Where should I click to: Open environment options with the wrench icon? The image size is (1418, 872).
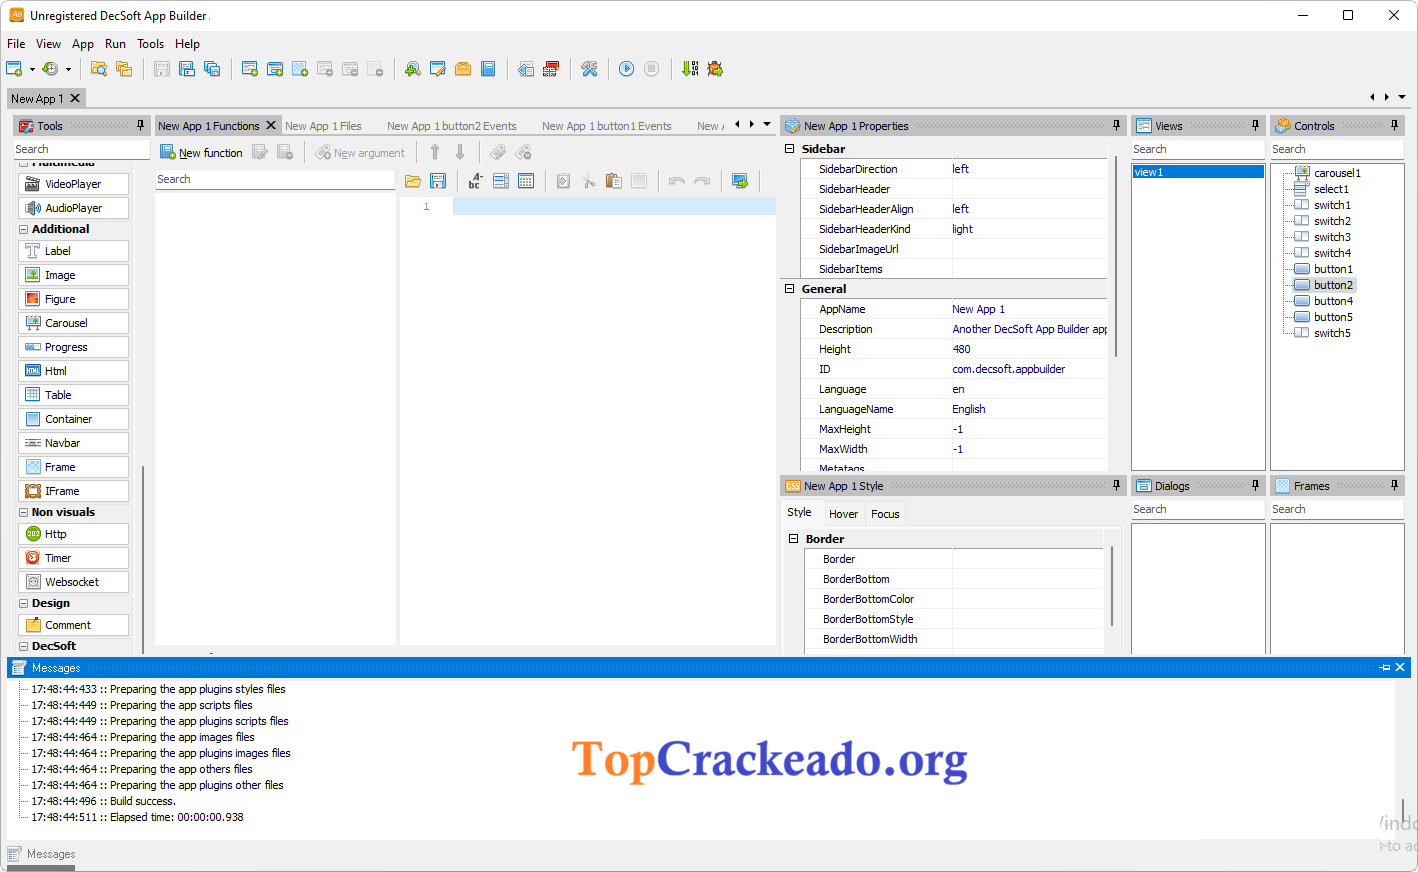tap(589, 69)
